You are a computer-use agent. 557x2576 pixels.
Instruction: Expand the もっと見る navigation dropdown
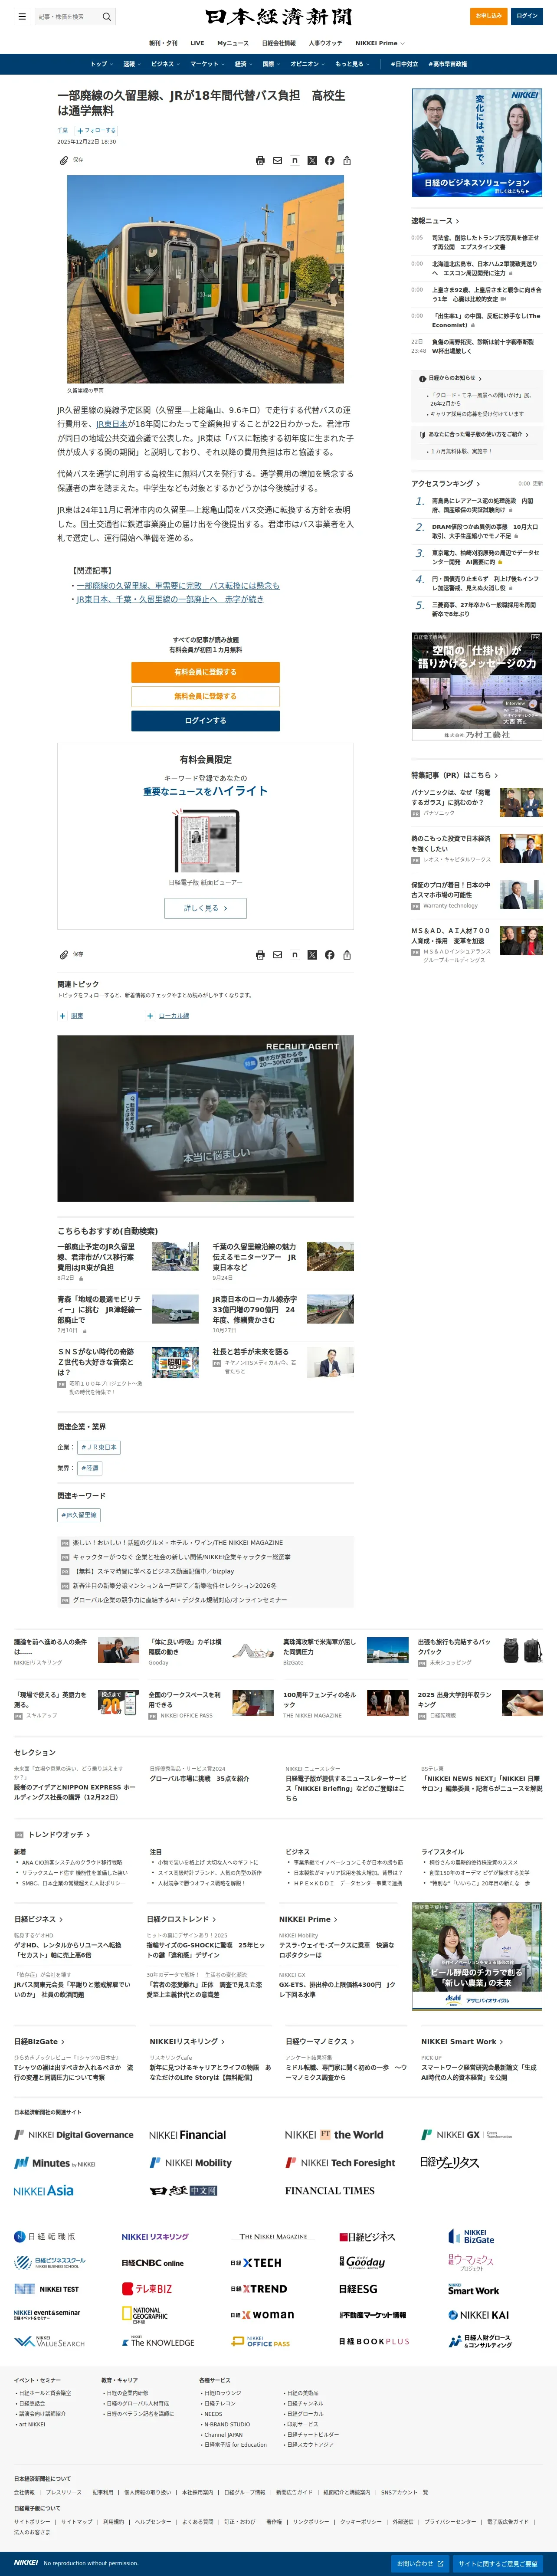click(352, 64)
